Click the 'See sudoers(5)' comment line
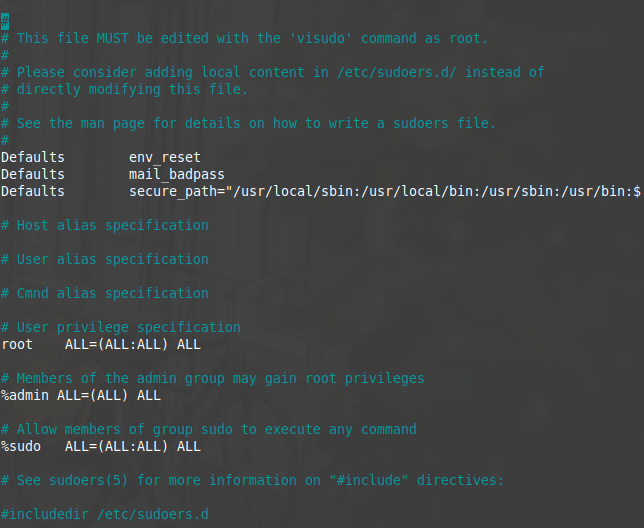 coord(252,480)
